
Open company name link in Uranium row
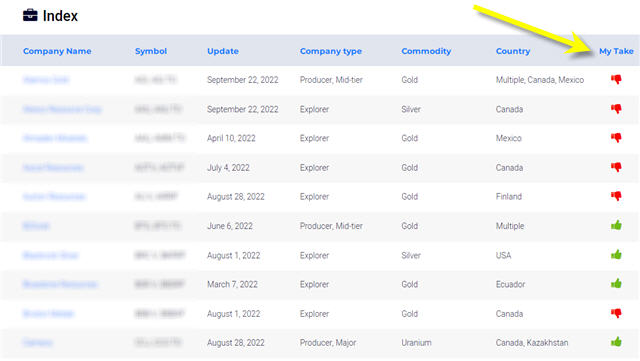click(38, 343)
